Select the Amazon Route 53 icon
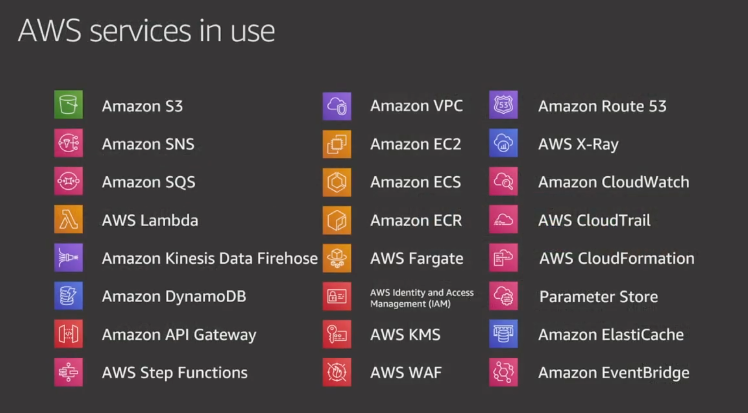 click(503, 104)
